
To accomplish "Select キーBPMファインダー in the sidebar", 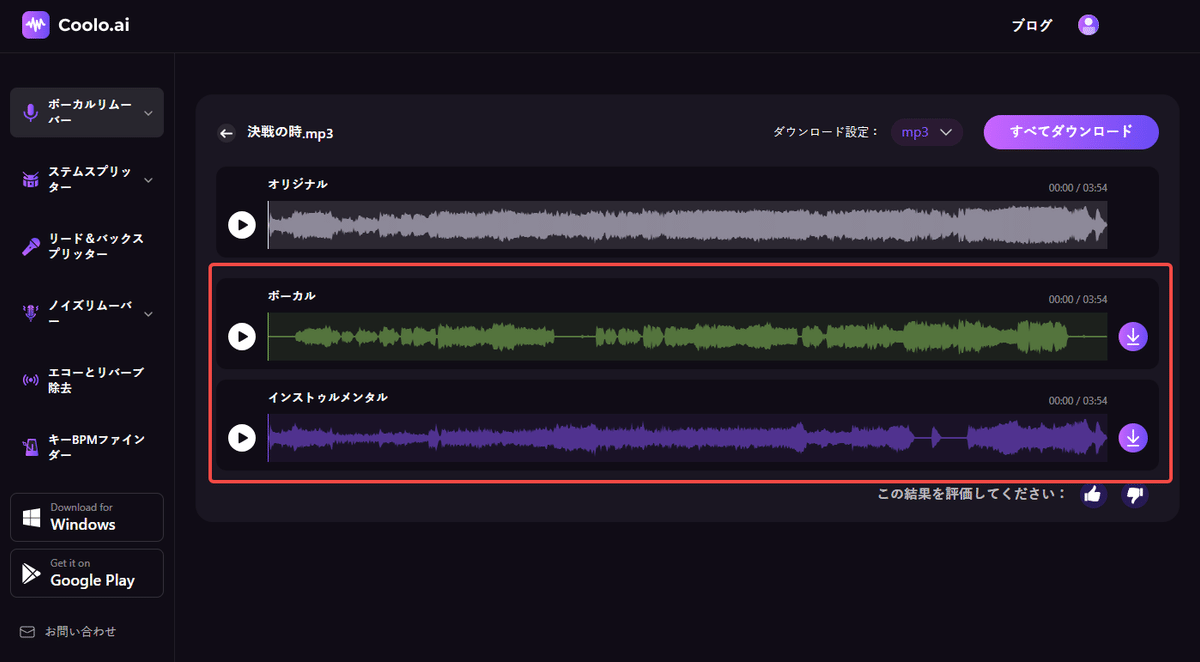I will pyautogui.click(x=87, y=447).
